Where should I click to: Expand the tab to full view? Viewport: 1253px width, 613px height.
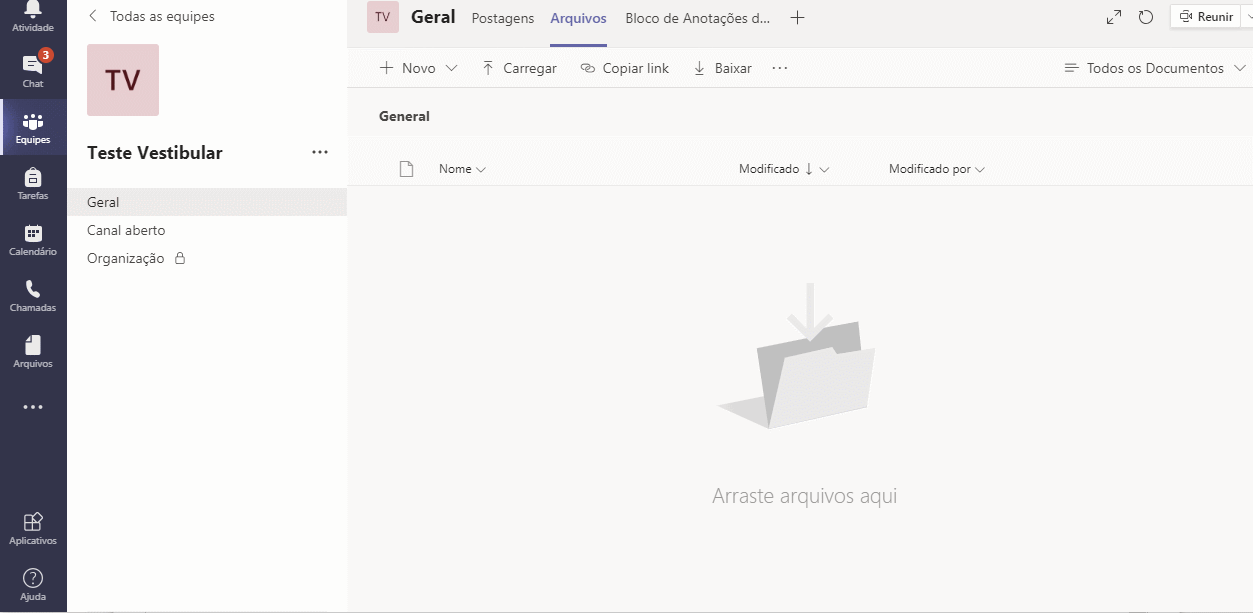coord(1114,17)
